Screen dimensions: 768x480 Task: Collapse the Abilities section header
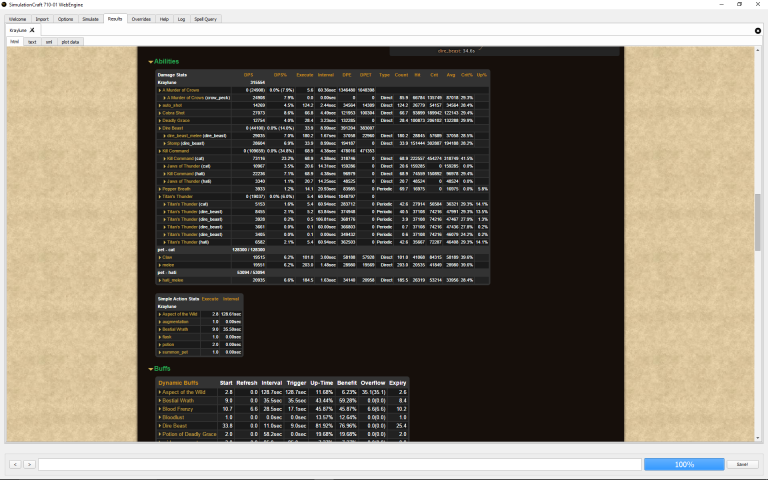point(166,62)
